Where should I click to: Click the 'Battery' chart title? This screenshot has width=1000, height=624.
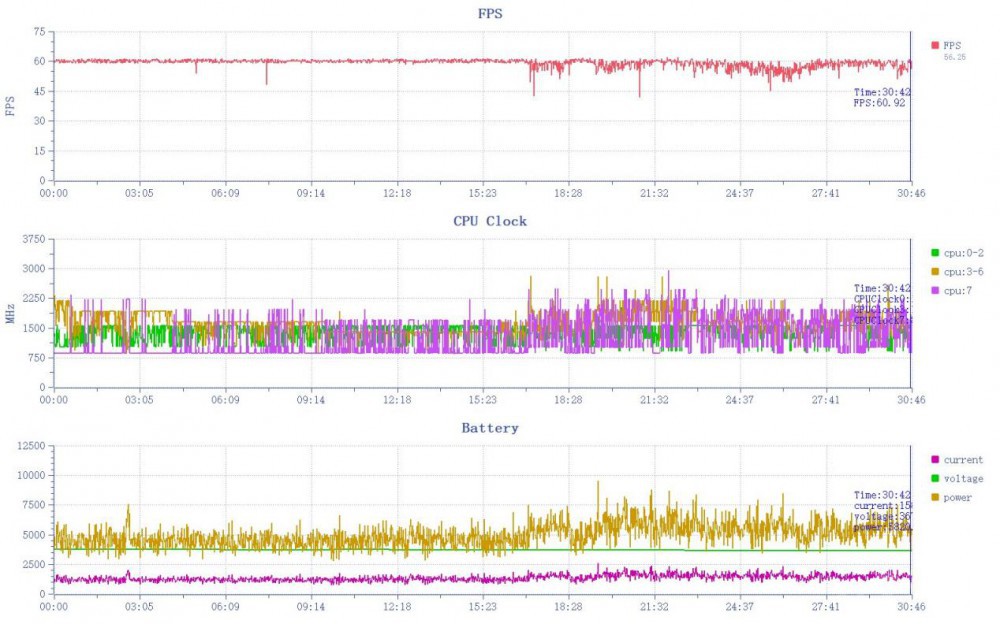point(490,427)
